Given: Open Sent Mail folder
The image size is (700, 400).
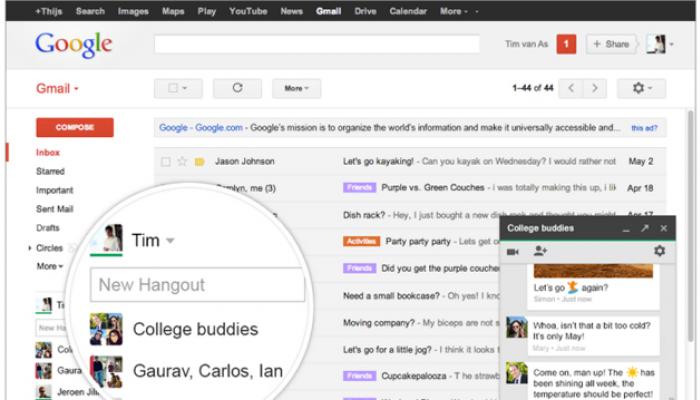Looking at the screenshot, I should pyautogui.click(x=54, y=209).
